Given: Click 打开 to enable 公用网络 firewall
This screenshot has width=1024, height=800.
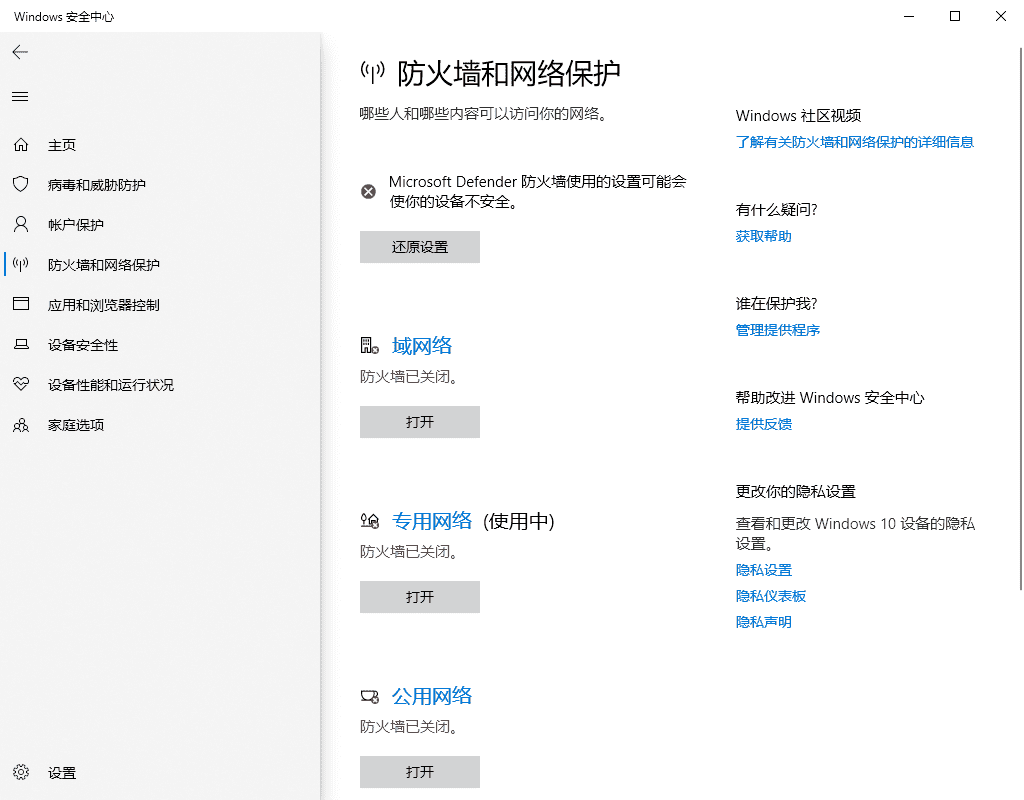Looking at the screenshot, I should coord(419,772).
